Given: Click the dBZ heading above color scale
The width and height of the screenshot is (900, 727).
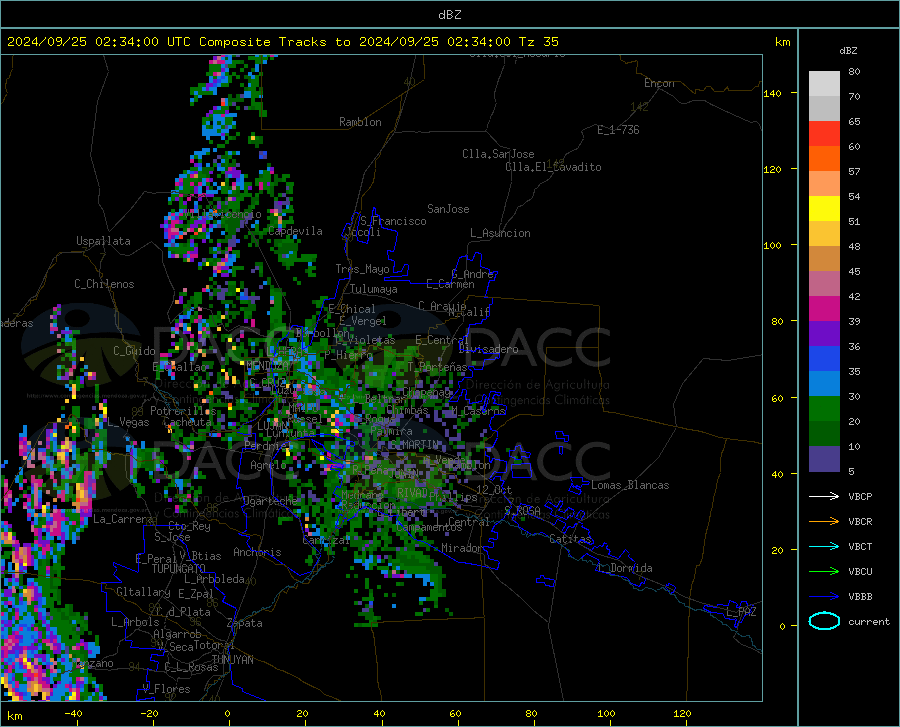Looking at the screenshot, I should coord(848,50).
